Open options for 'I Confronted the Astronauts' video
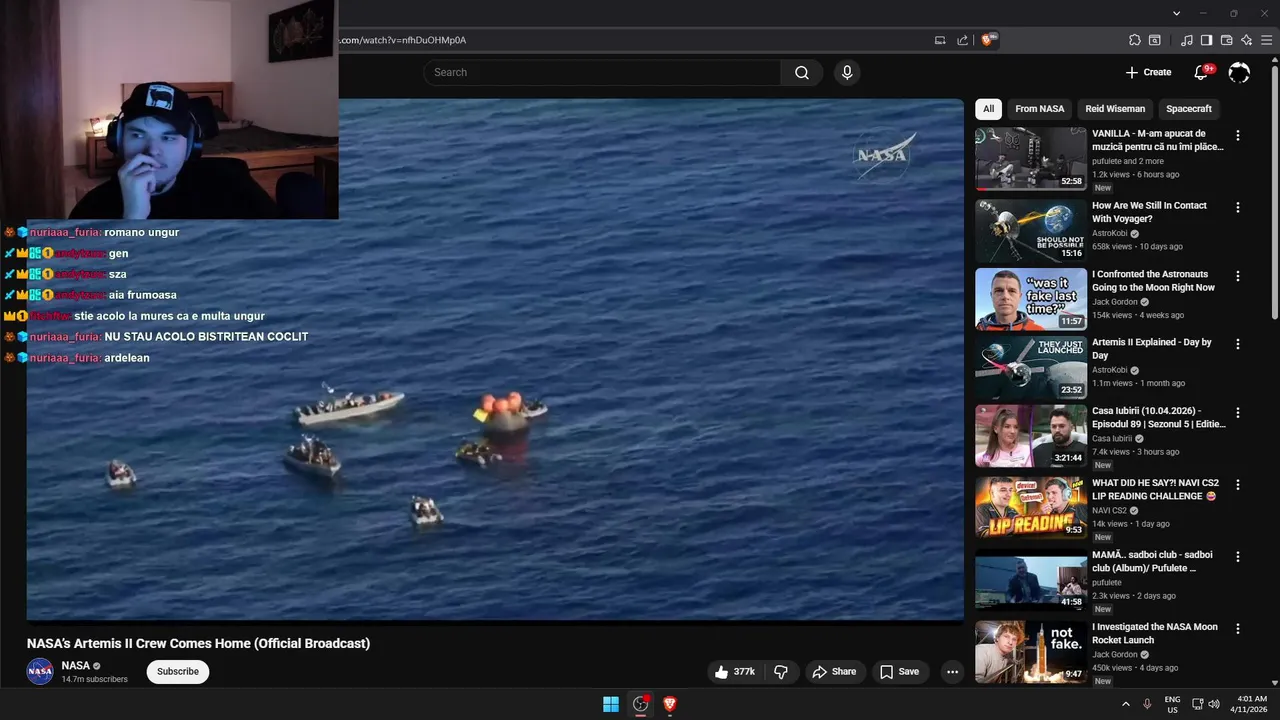This screenshot has width=1280, height=720. pyautogui.click(x=1238, y=276)
